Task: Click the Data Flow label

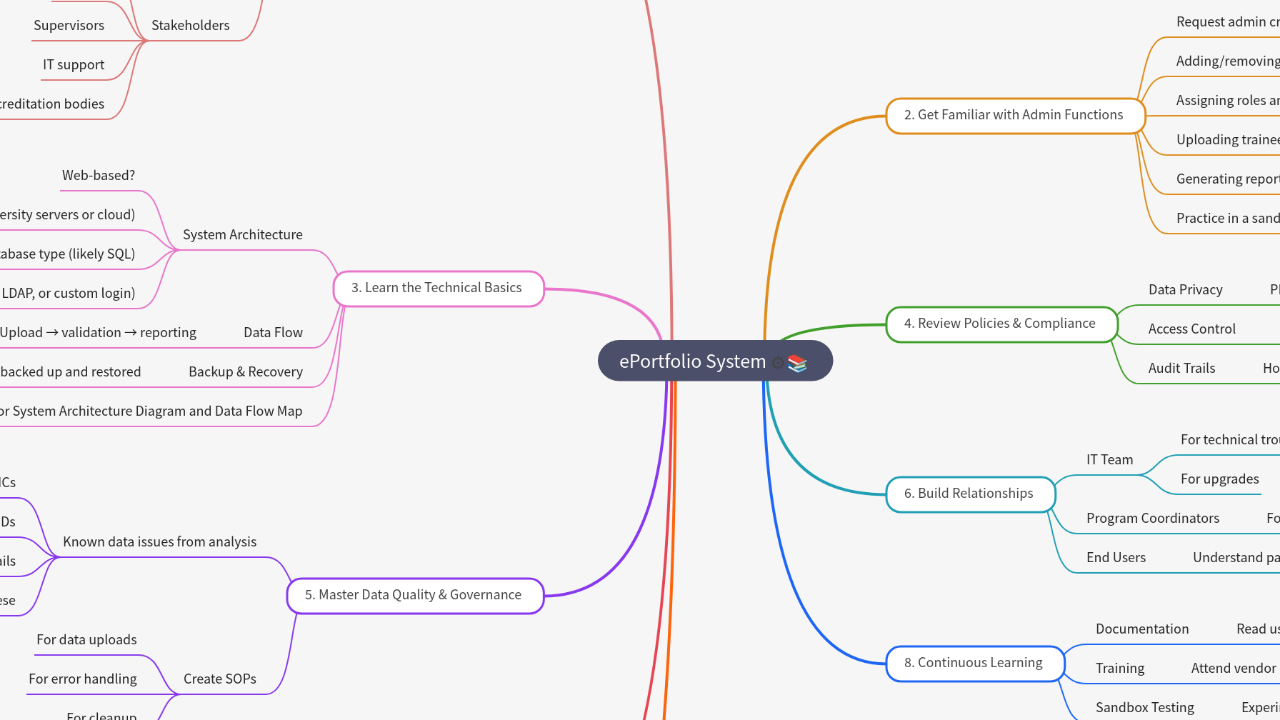Action: pyautogui.click(x=272, y=332)
